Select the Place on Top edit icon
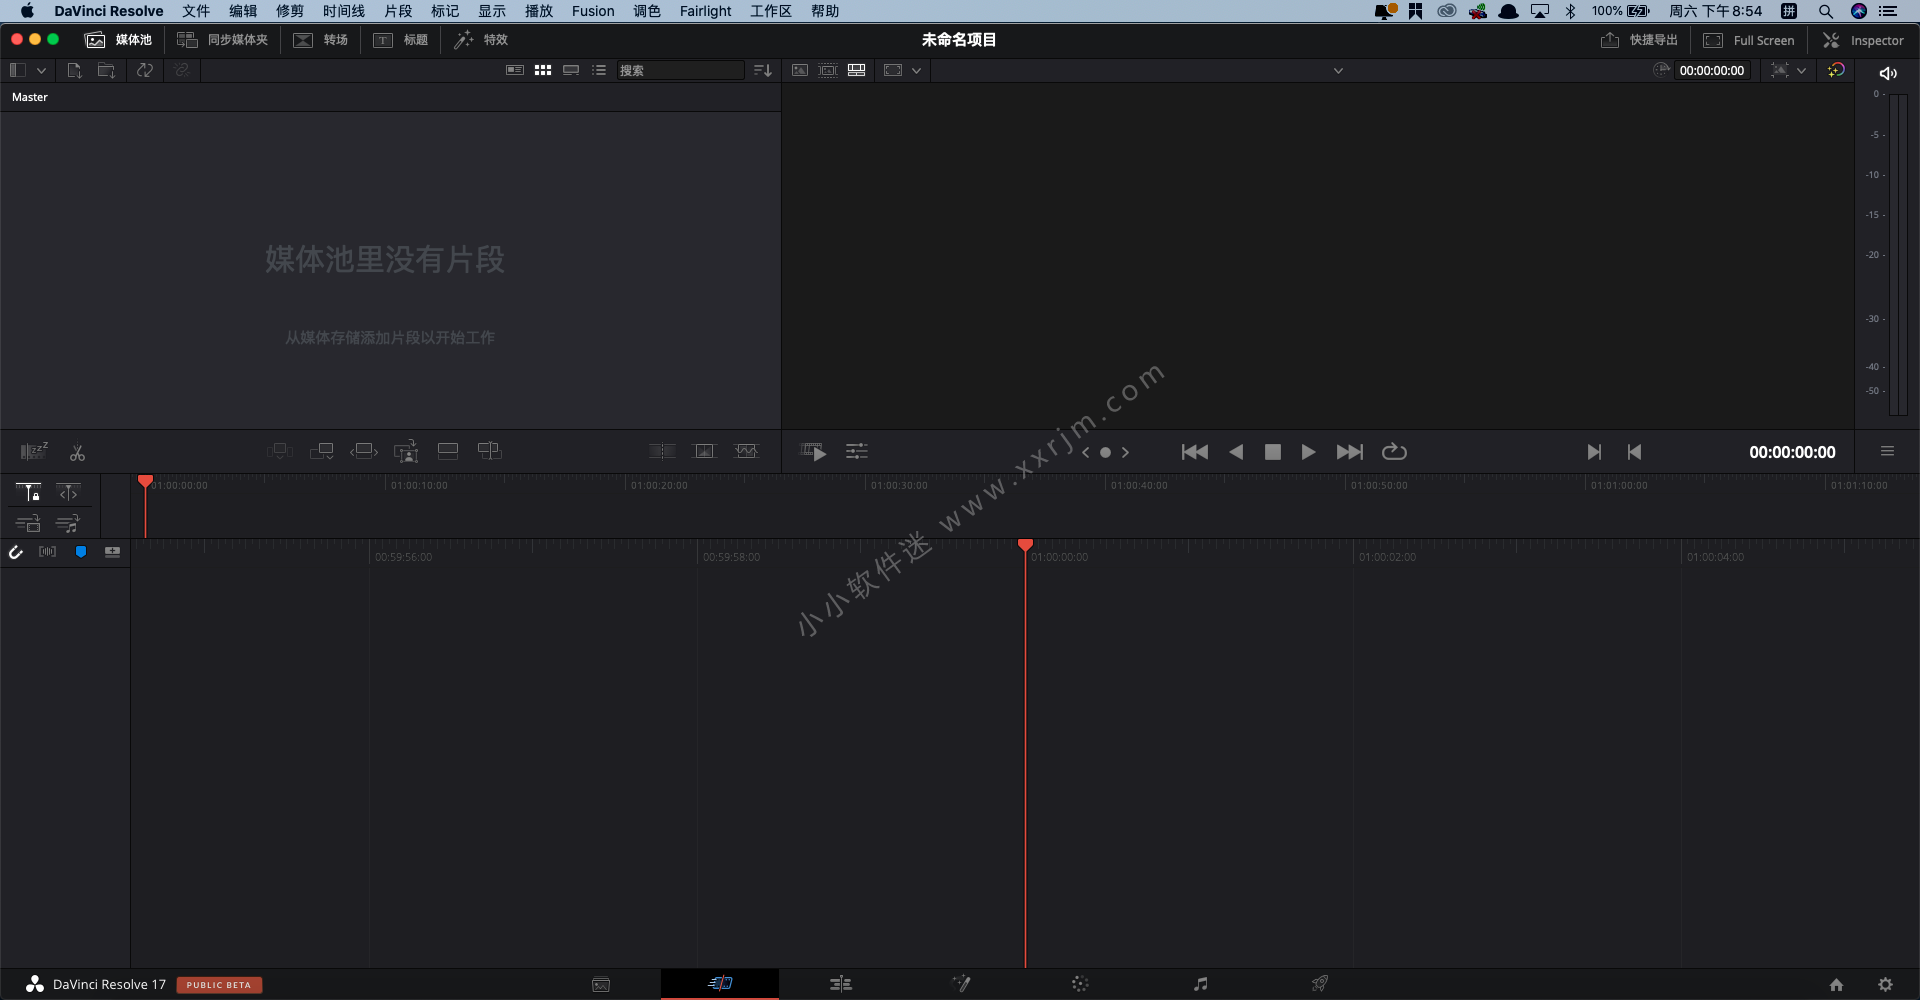Image resolution: width=1920 pixels, height=1000 pixels. (448, 451)
